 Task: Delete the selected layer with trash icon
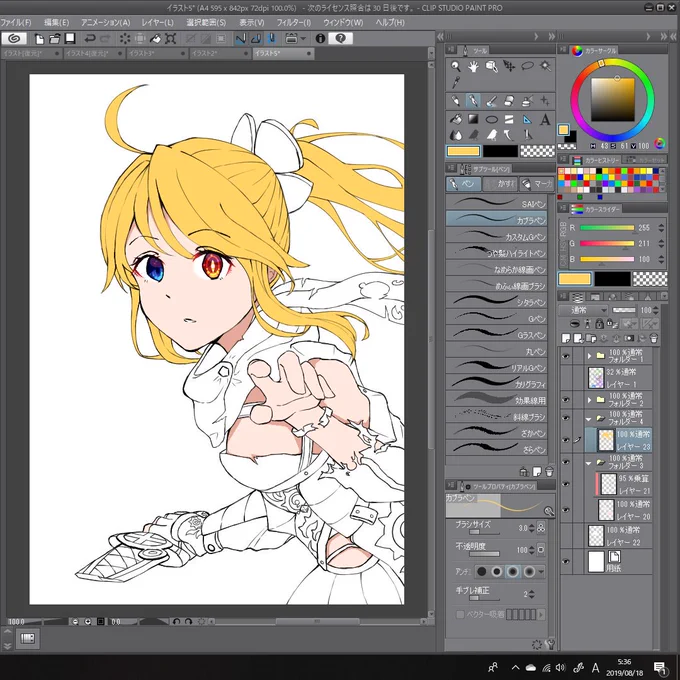point(654,338)
